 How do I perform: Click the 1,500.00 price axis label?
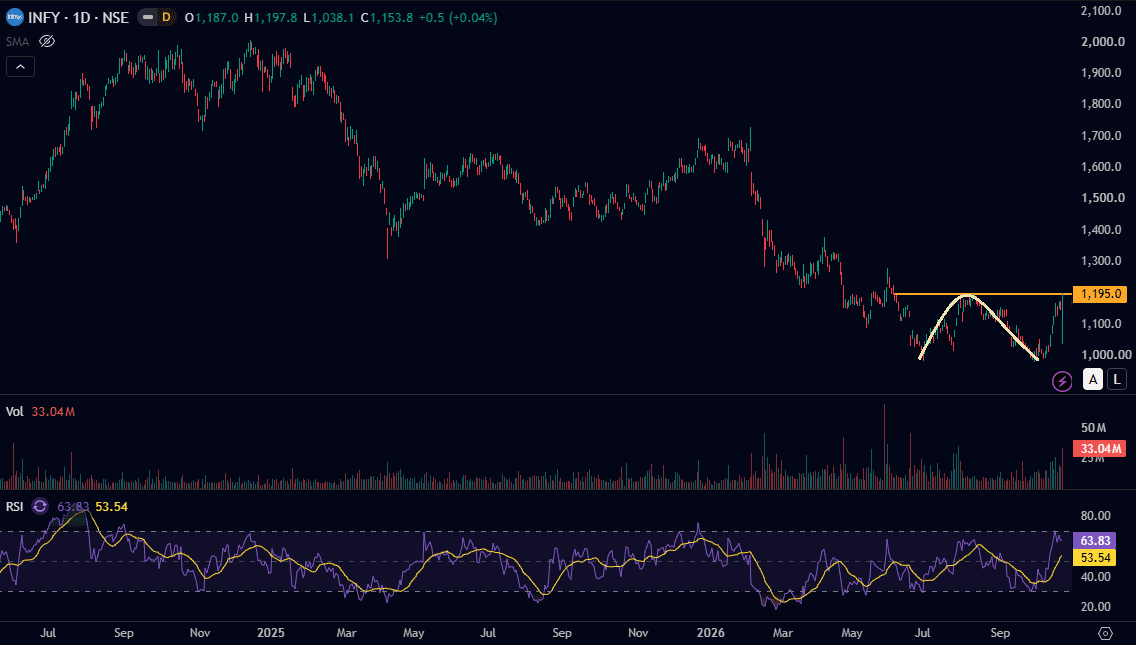(x=1103, y=198)
